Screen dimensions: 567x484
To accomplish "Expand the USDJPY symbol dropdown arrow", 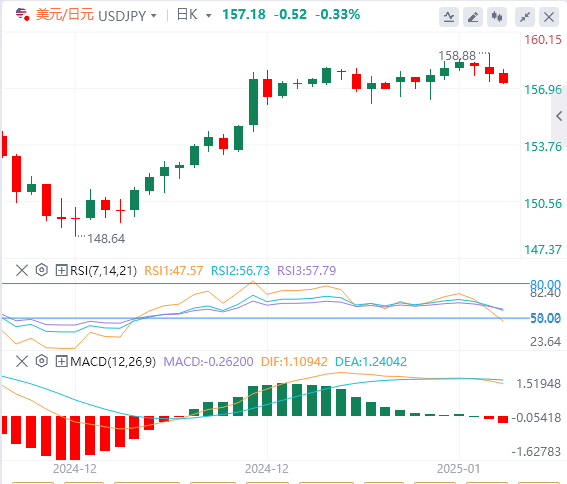I will point(154,16).
